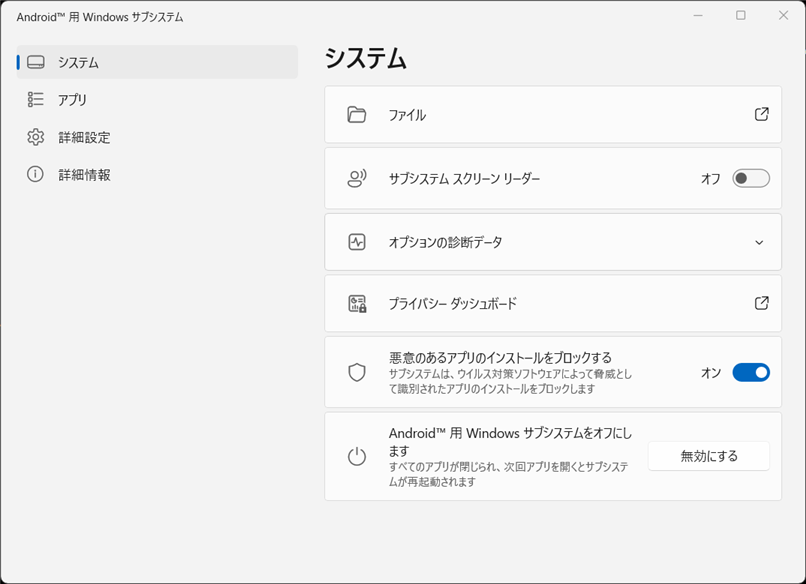Click the ファイル folder icon
The height and width of the screenshot is (584, 806).
click(357, 114)
